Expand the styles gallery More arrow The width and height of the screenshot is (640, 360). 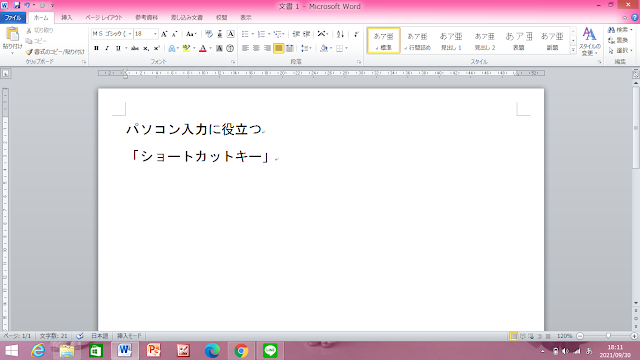(573, 50)
